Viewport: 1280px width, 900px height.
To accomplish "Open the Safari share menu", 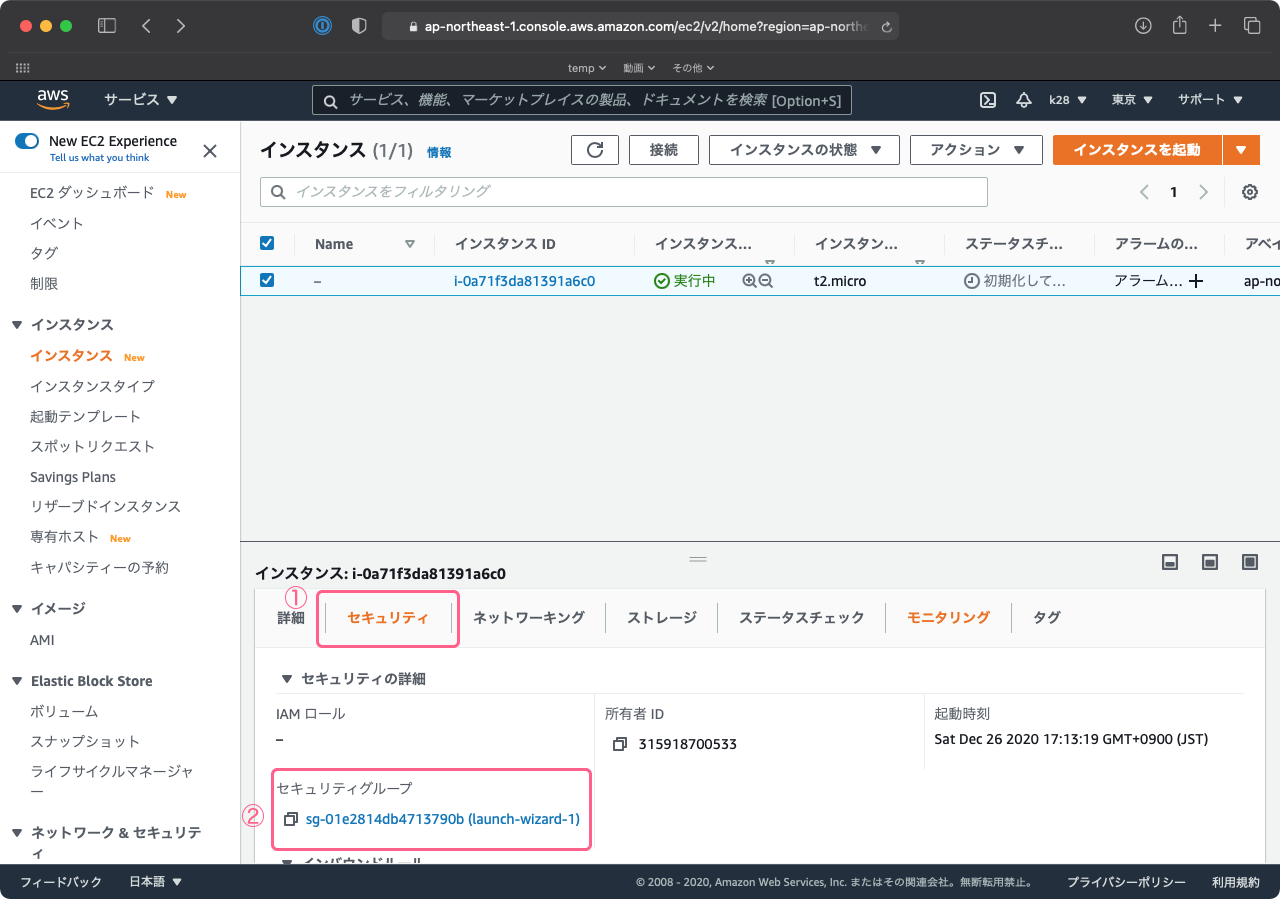I will (x=1179, y=25).
